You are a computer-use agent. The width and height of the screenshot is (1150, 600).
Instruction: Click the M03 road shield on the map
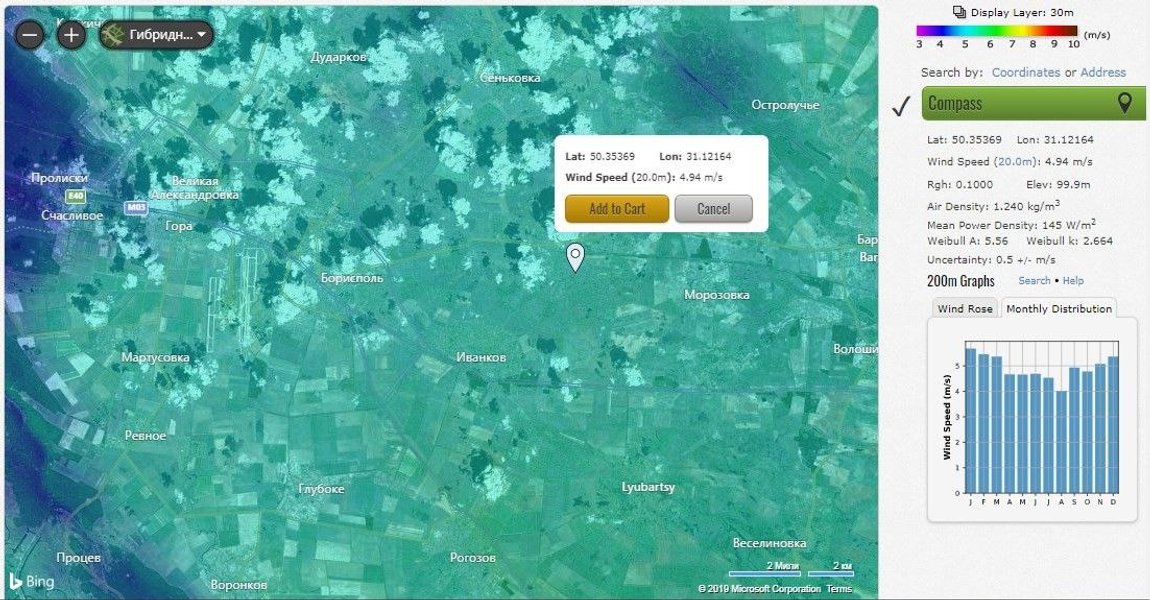pyautogui.click(x=136, y=208)
